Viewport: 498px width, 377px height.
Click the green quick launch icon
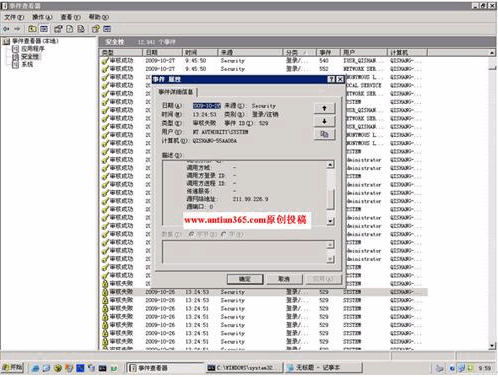click(x=114, y=368)
